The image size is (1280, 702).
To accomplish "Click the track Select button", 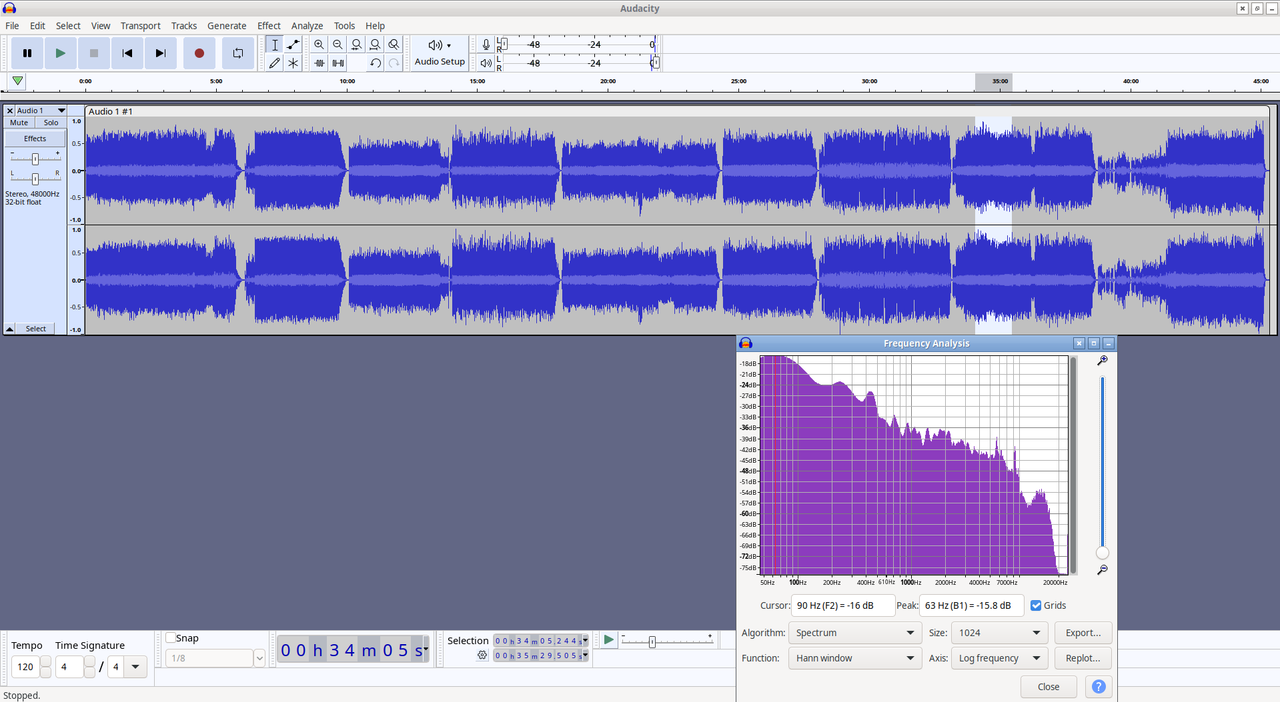I will pyautogui.click(x=36, y=329).
